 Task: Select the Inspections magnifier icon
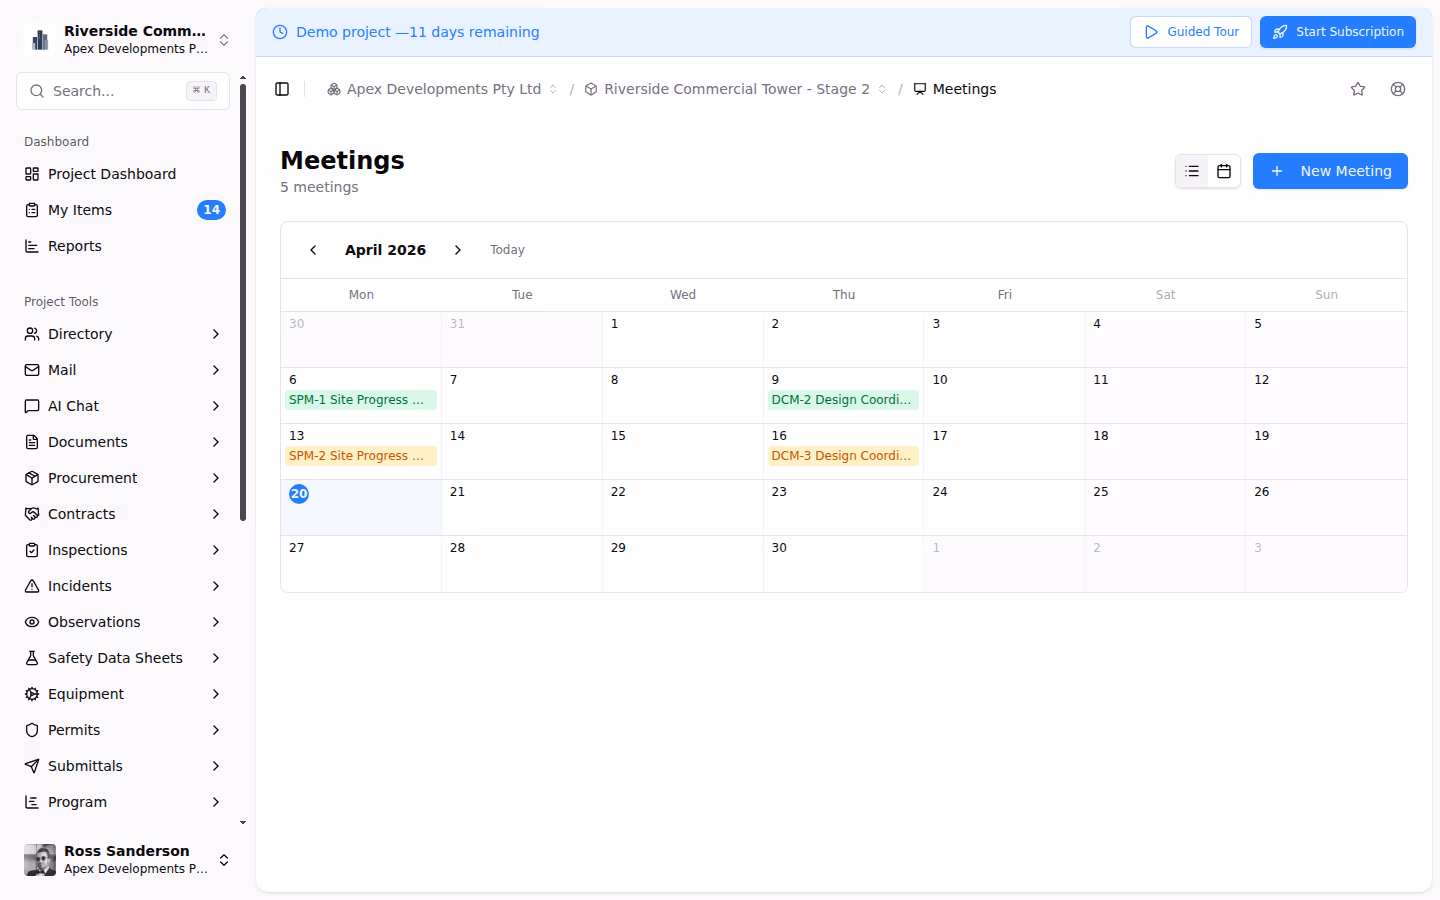pos(31,549)
